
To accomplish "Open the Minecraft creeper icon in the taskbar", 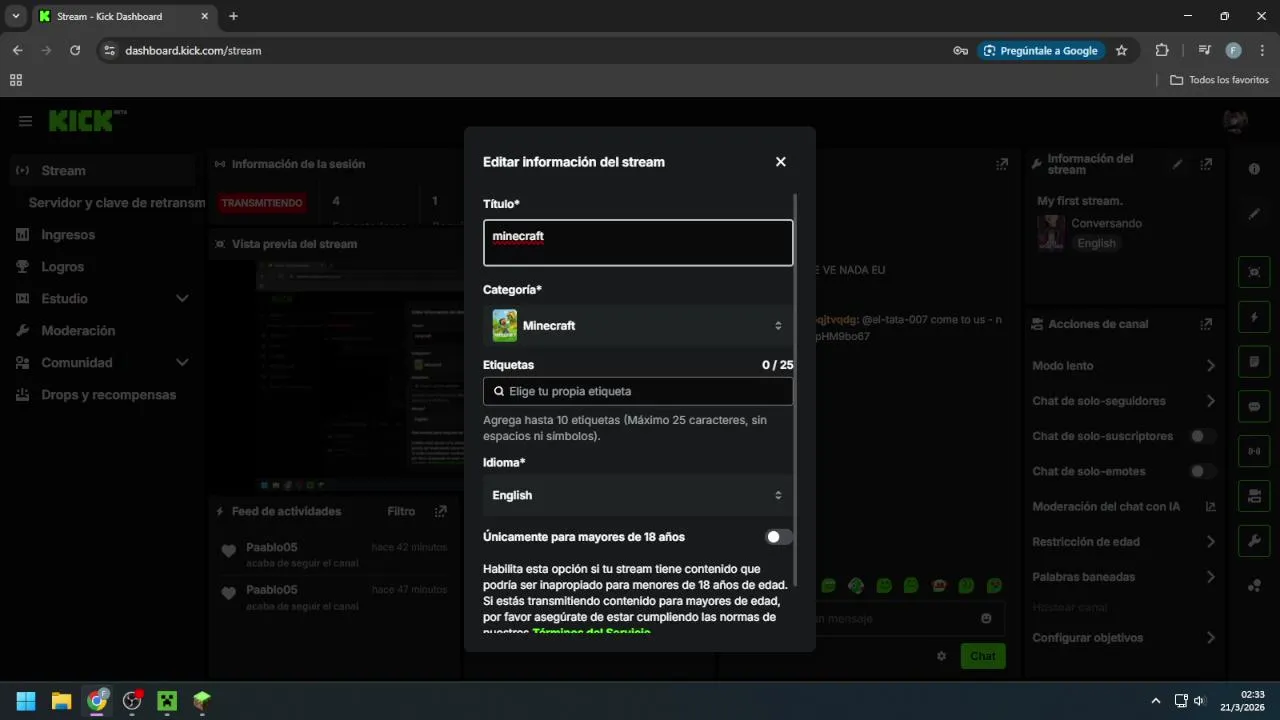I will [x=167, y=701].
